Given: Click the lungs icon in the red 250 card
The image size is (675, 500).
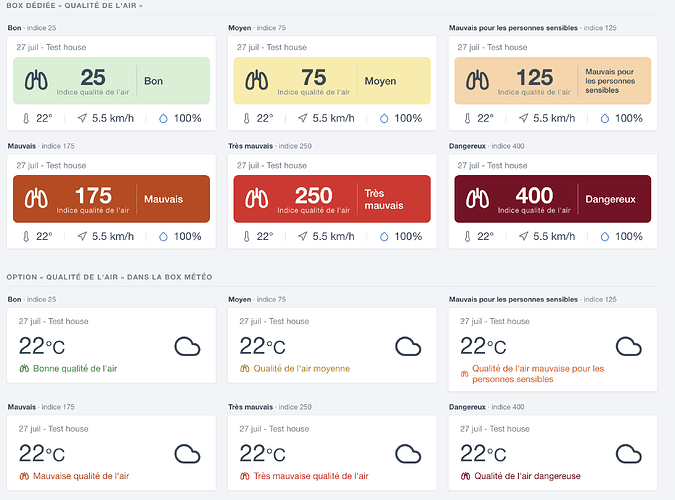Looking at the screenshot, I should pyautogui.click(x=257, y=199).
